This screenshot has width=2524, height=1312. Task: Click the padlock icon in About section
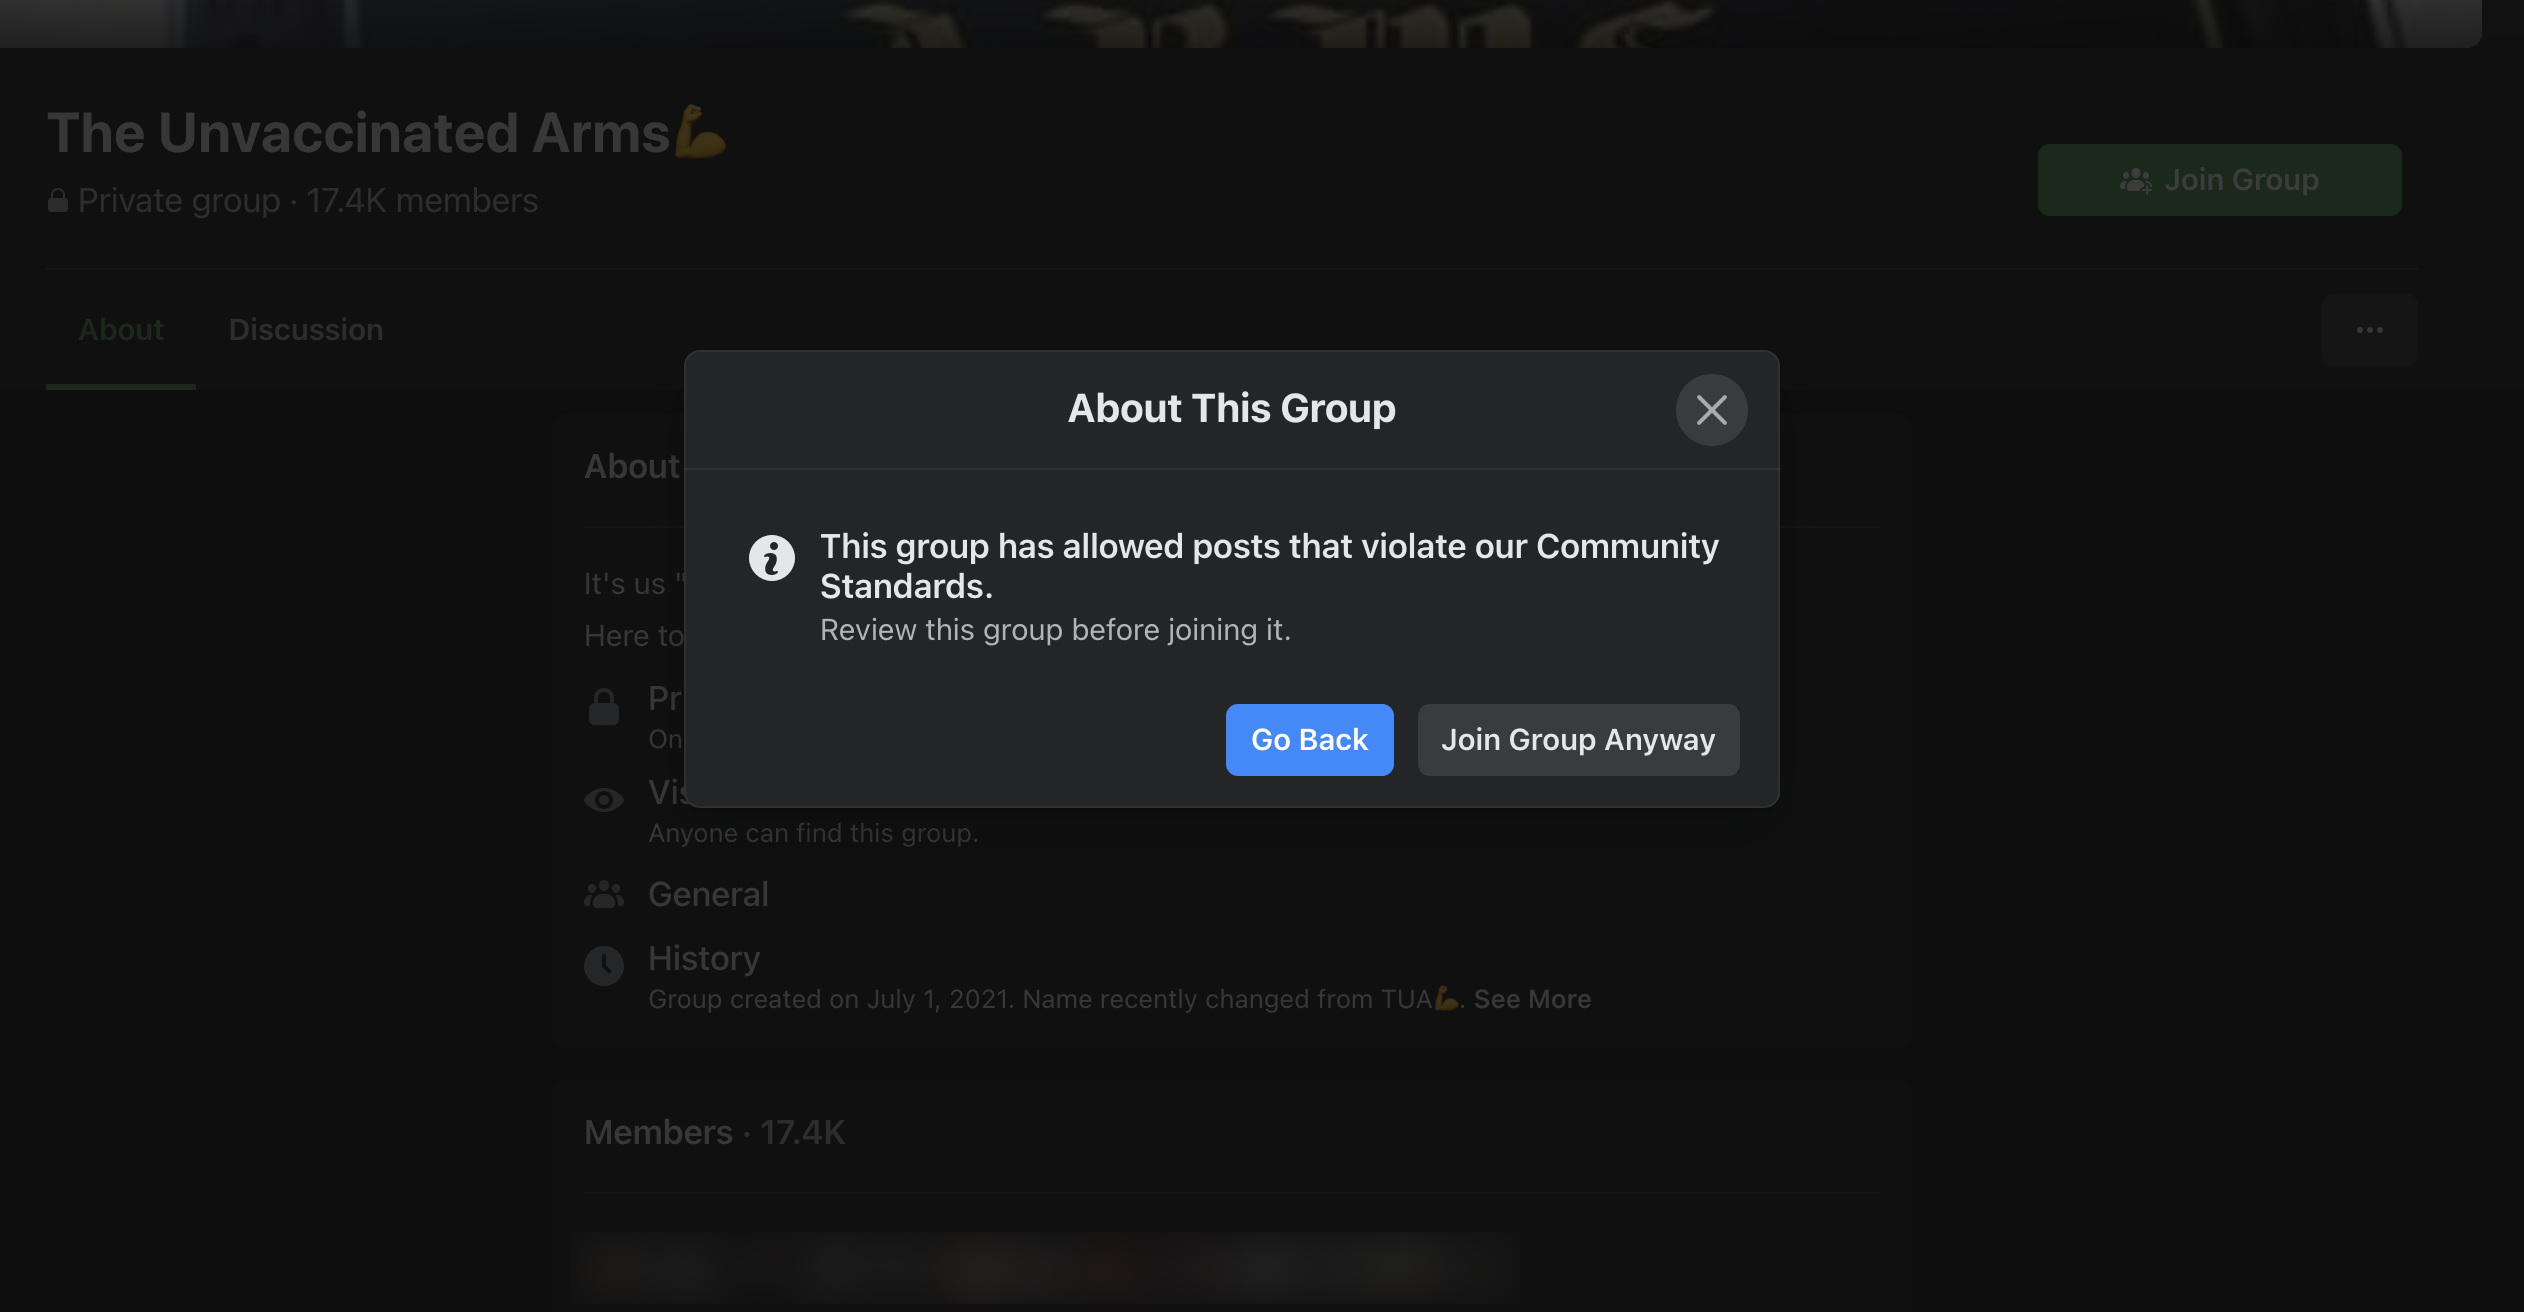point(603,707)
